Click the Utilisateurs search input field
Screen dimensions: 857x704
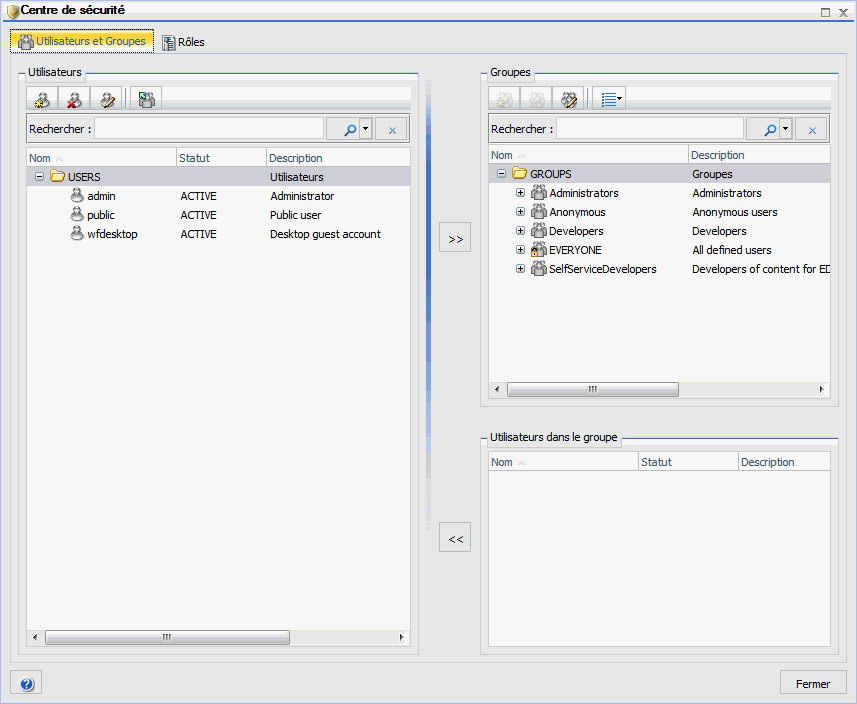click(209, 129)
